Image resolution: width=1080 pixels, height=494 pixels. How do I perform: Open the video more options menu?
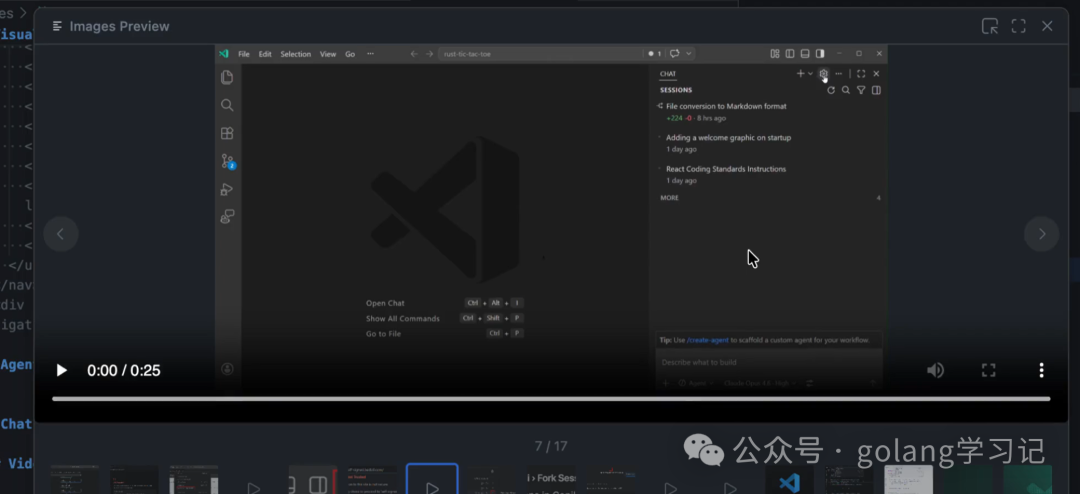(x=1041, y=370)
